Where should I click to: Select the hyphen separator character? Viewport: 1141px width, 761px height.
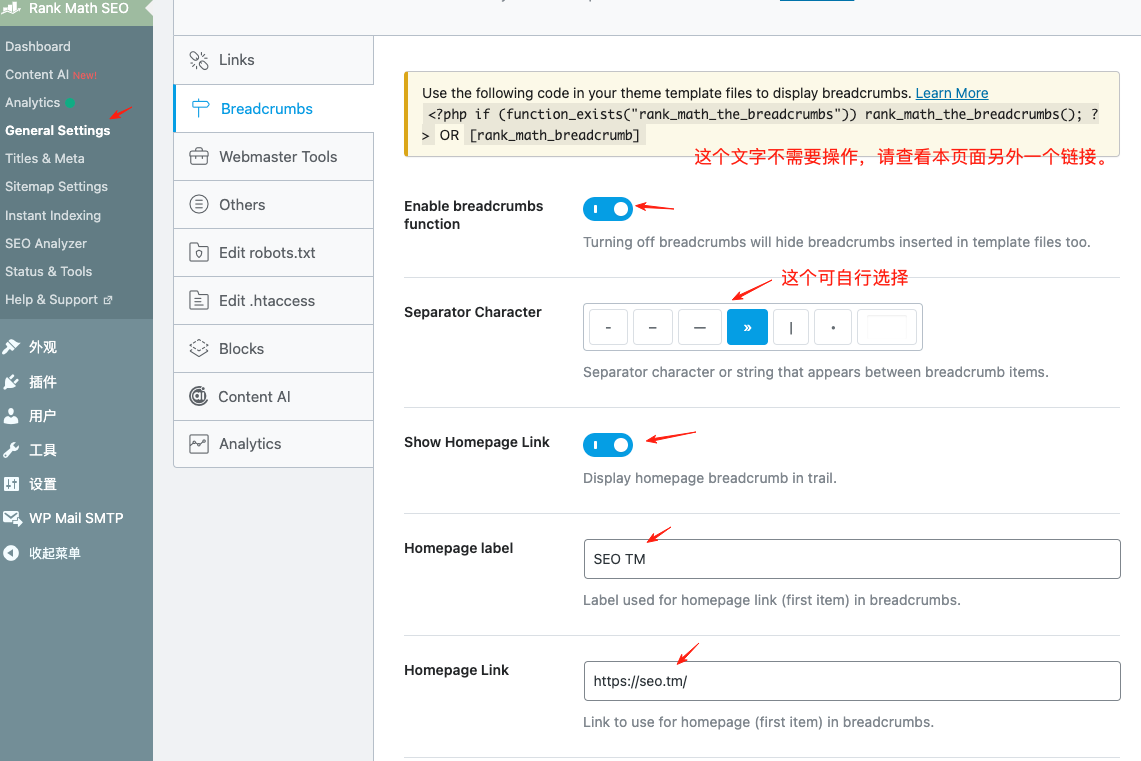click(x=608, y=327)
